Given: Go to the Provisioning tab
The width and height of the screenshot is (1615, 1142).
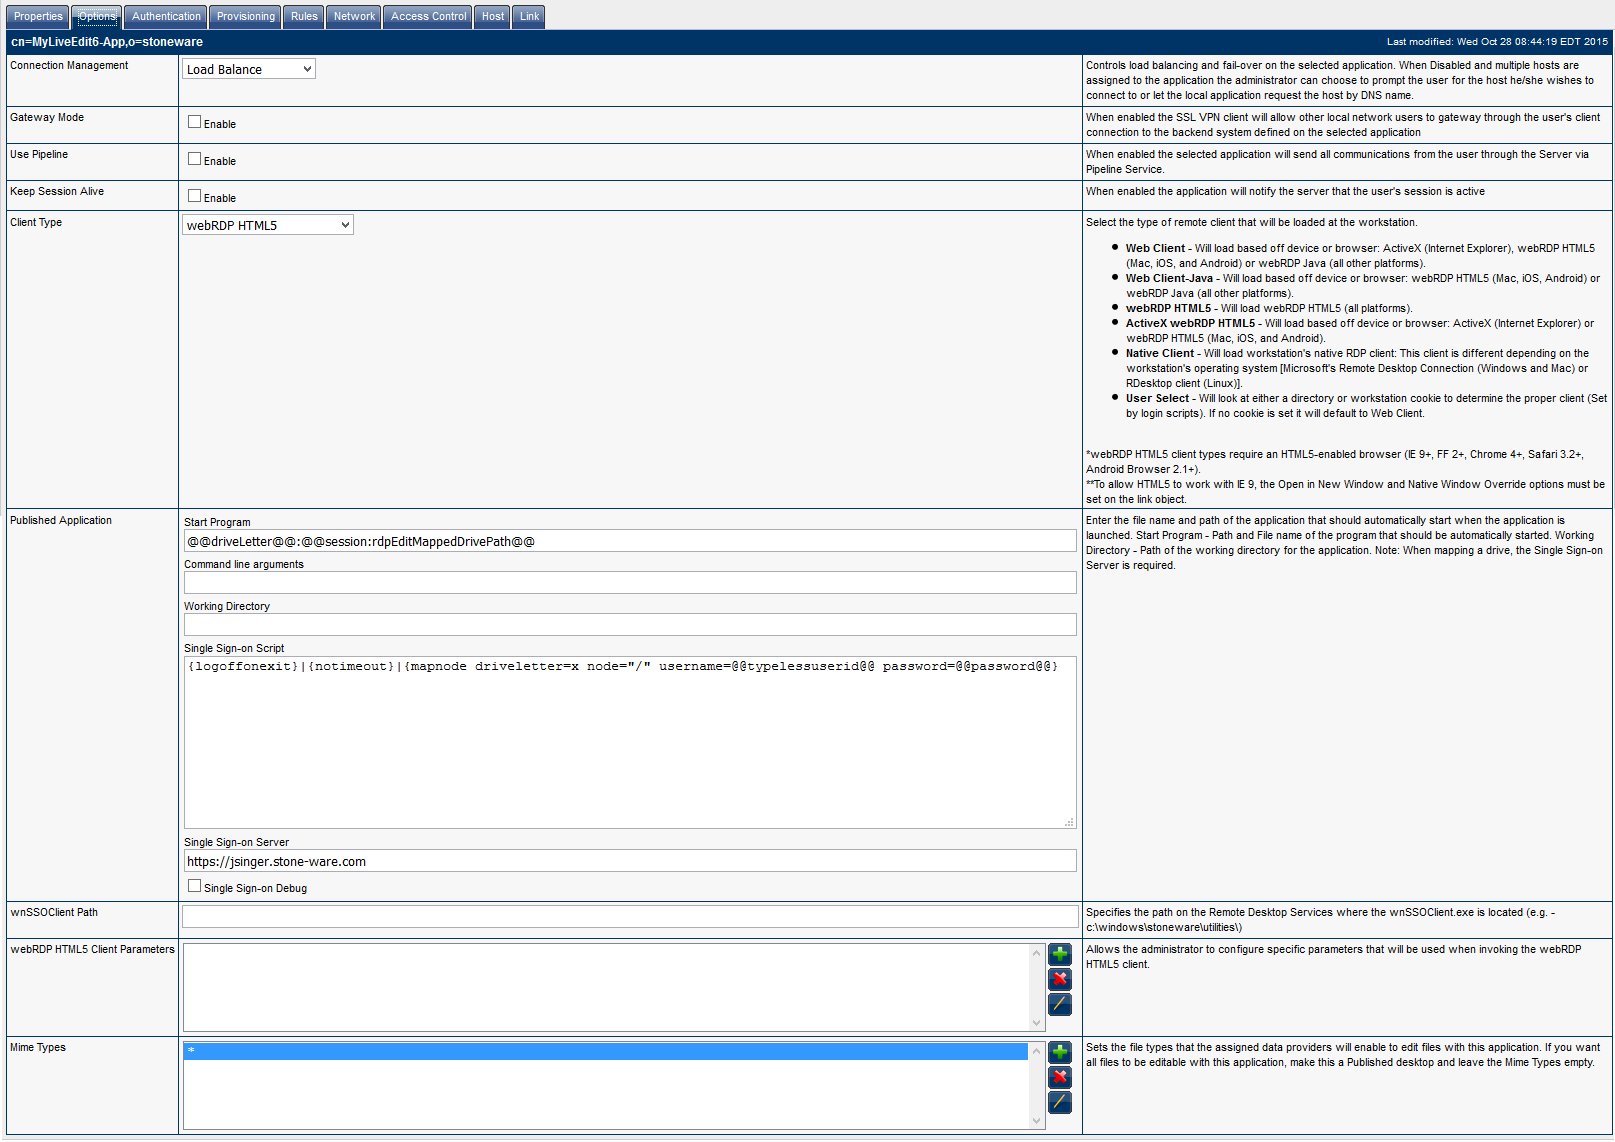Looking at the screenshot, I should (245, 17).
